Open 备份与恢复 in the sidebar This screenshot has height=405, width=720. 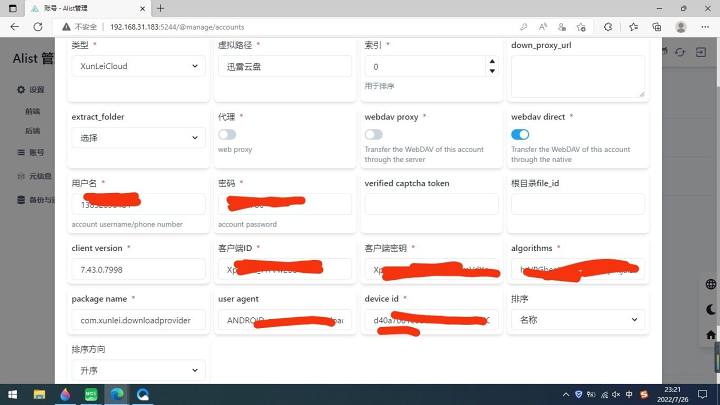tap(36, 200)
